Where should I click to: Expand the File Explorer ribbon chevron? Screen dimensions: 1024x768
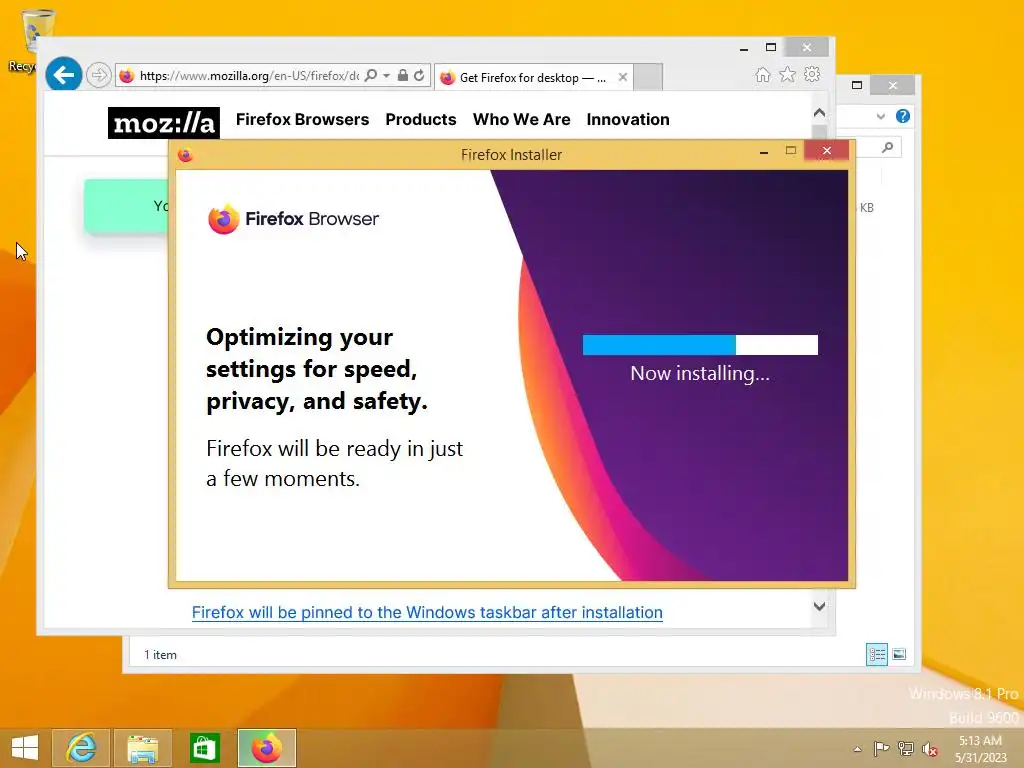pos(880,117)
